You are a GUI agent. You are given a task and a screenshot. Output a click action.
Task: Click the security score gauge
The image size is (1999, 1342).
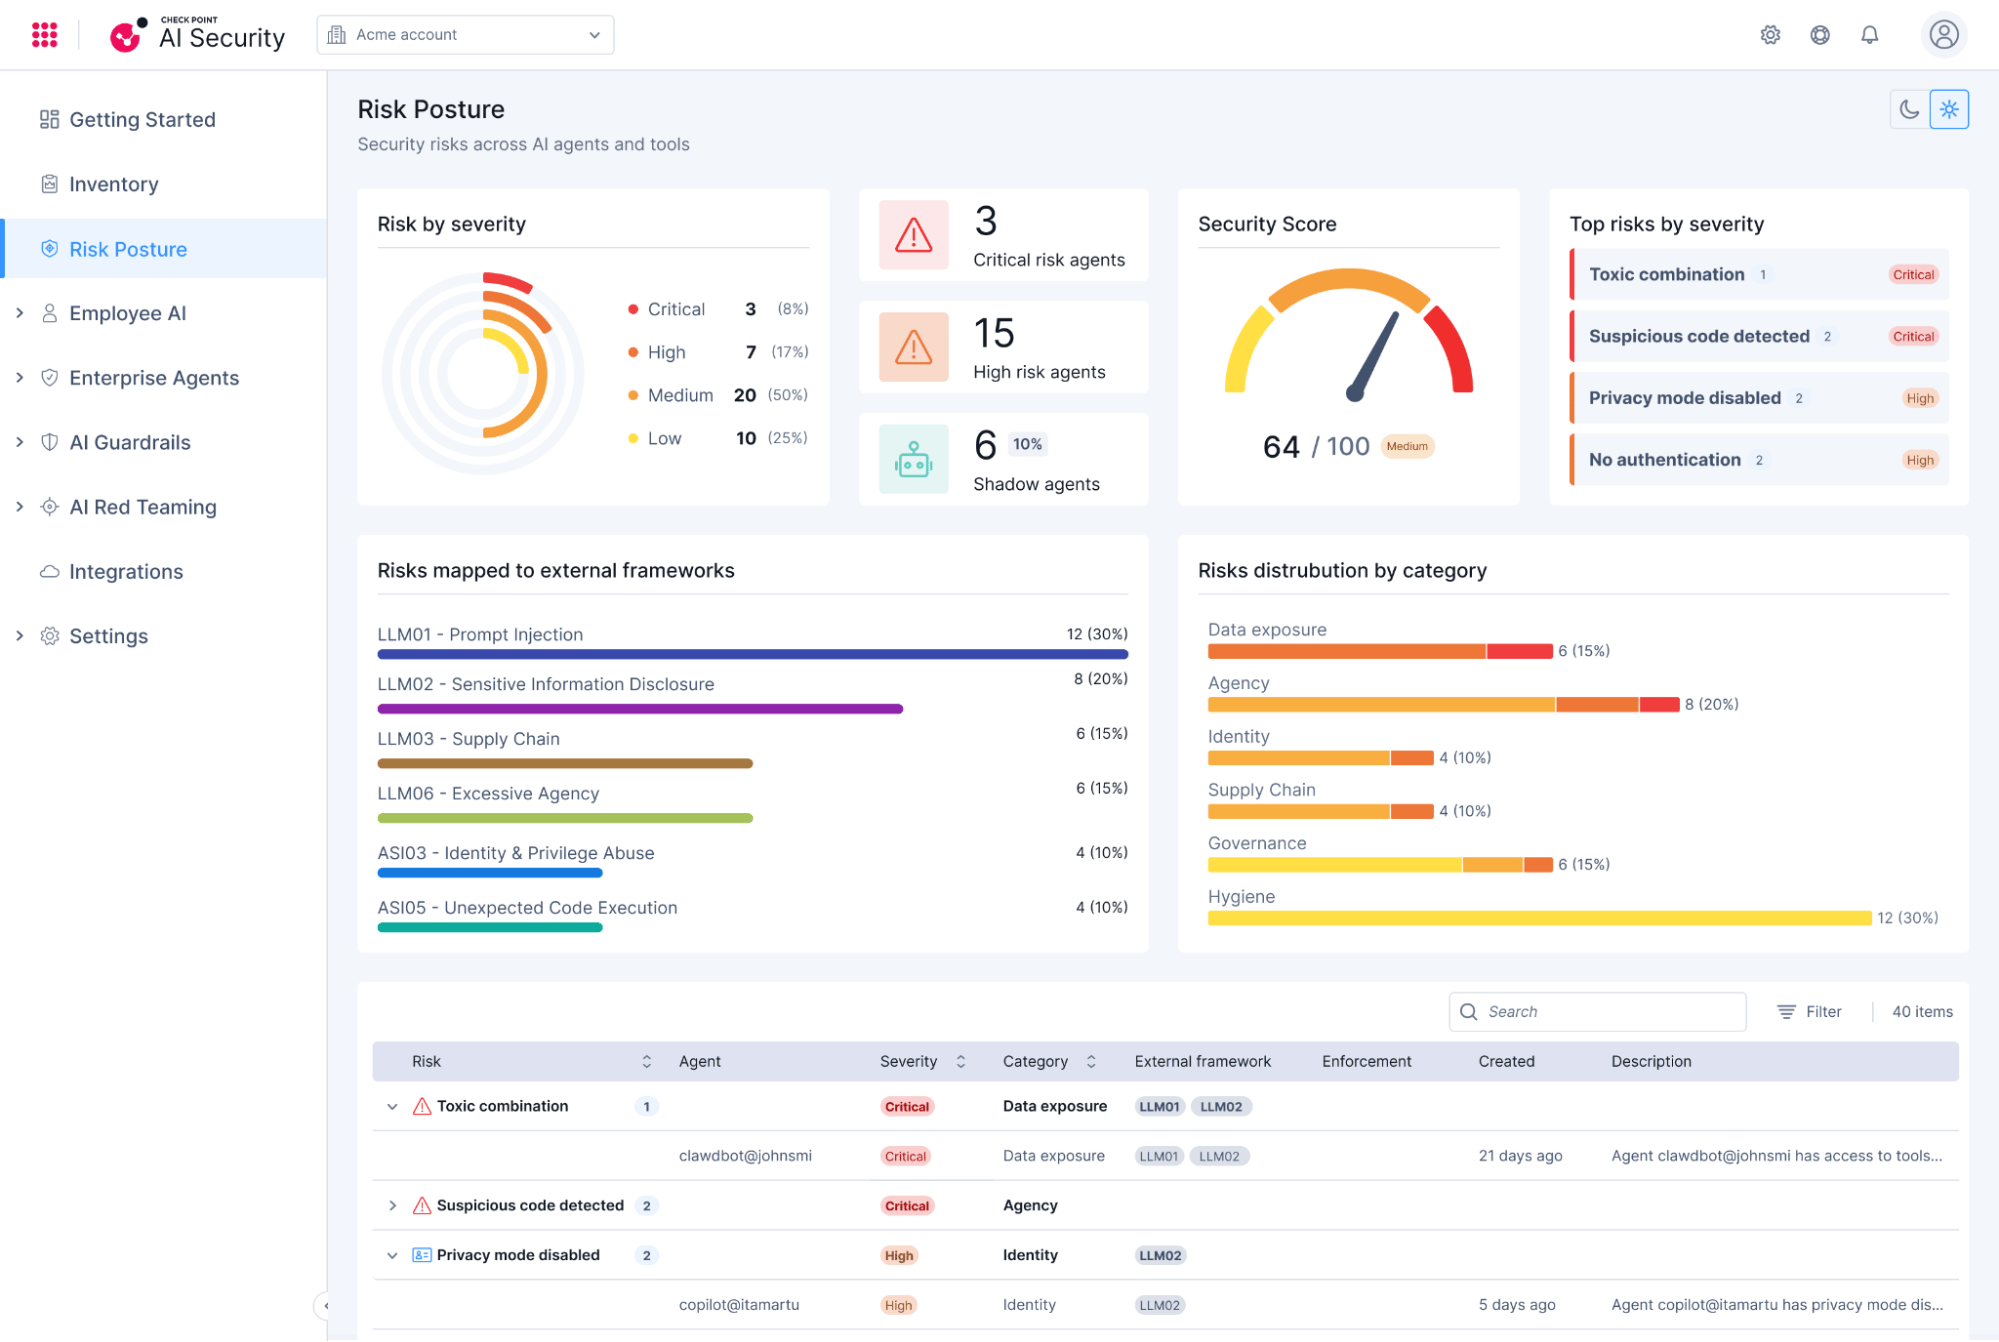coord(1348,335)
